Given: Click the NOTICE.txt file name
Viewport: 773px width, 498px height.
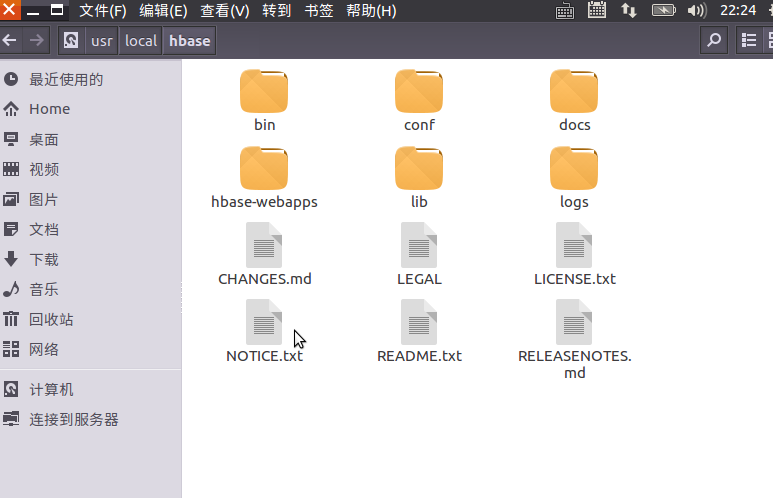Looking at the screenshot, I should tap(264, 356).
